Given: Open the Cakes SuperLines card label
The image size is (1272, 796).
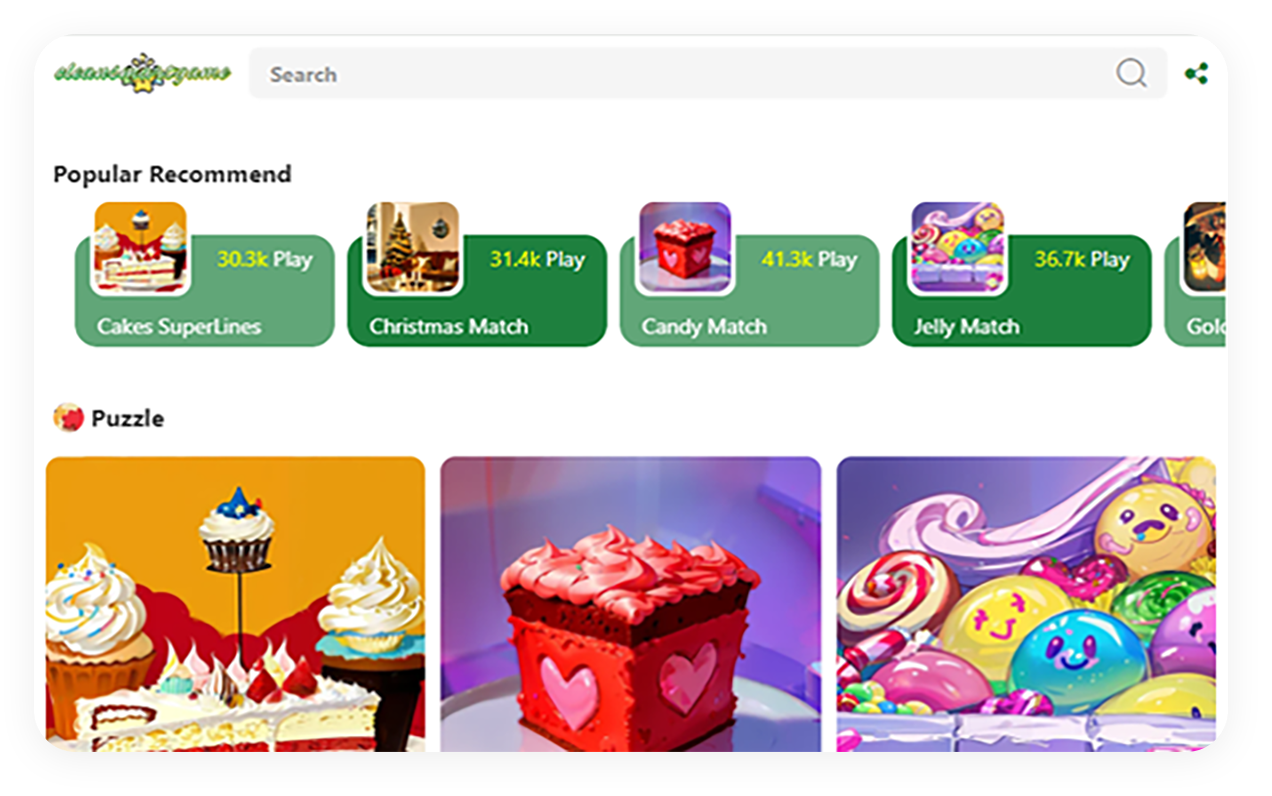Looking at the screenshot, I should [179, 326].
